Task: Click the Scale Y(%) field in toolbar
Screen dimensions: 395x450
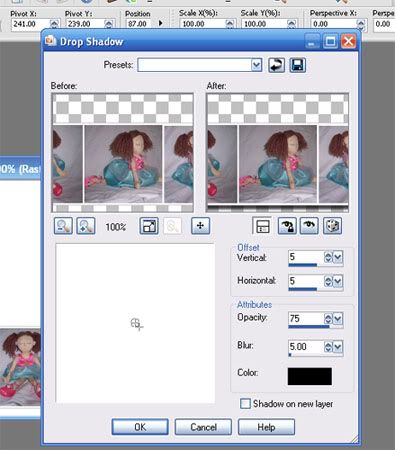Action: pyautogui.click(x=264, y=24)
